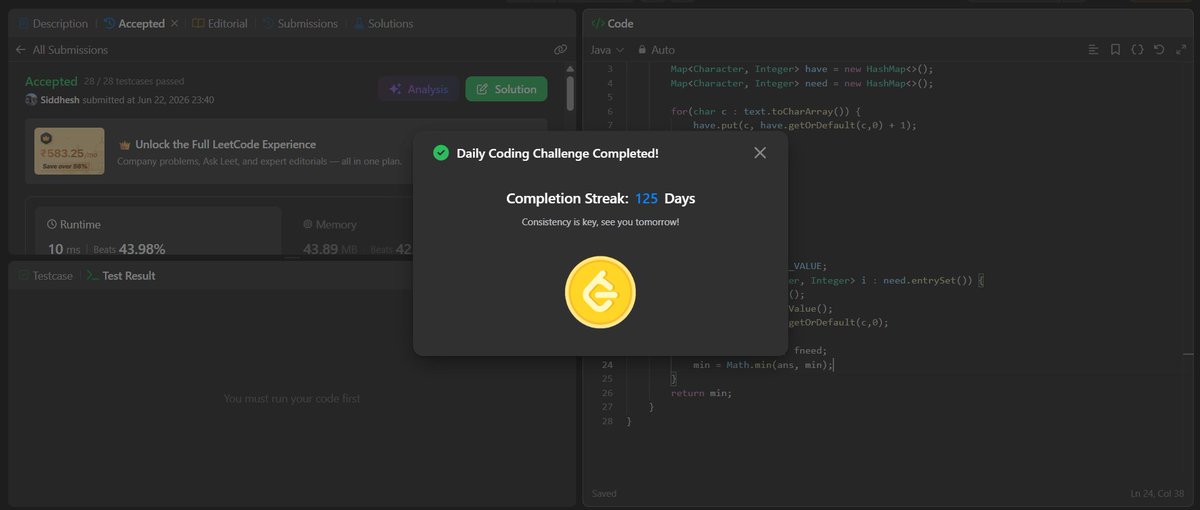This screenshot has height=510, width=1200.
Task: Switch to the Testcase tab
Action: pos(46,275)
